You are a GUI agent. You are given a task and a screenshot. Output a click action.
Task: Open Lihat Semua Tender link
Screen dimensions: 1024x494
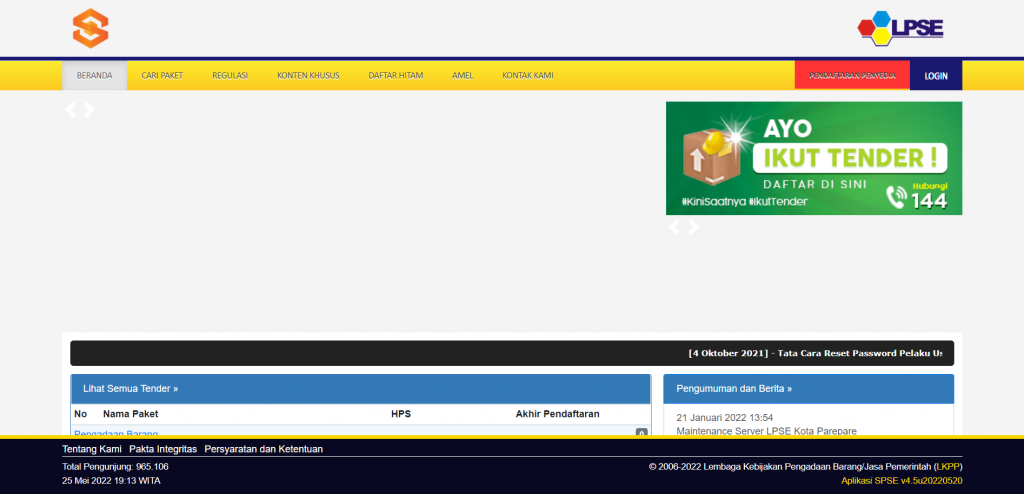tap(130, 388)
